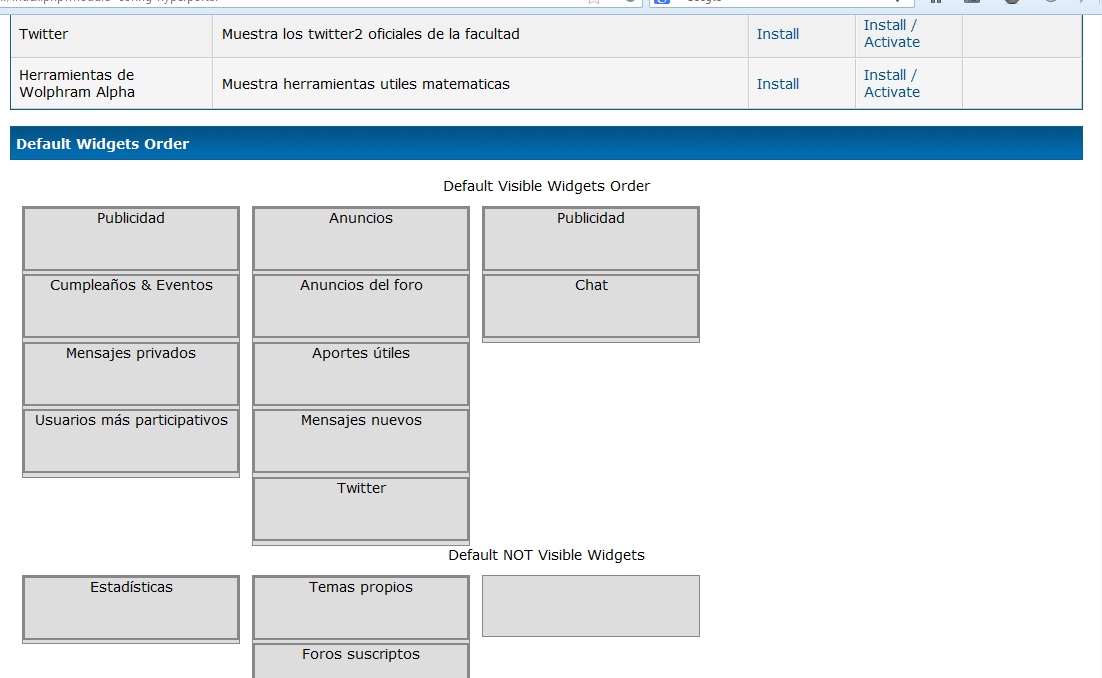Screen dimensions: 1102x678
Task: Click the empty box beside Temas propios
Action: tap(591, 606)
